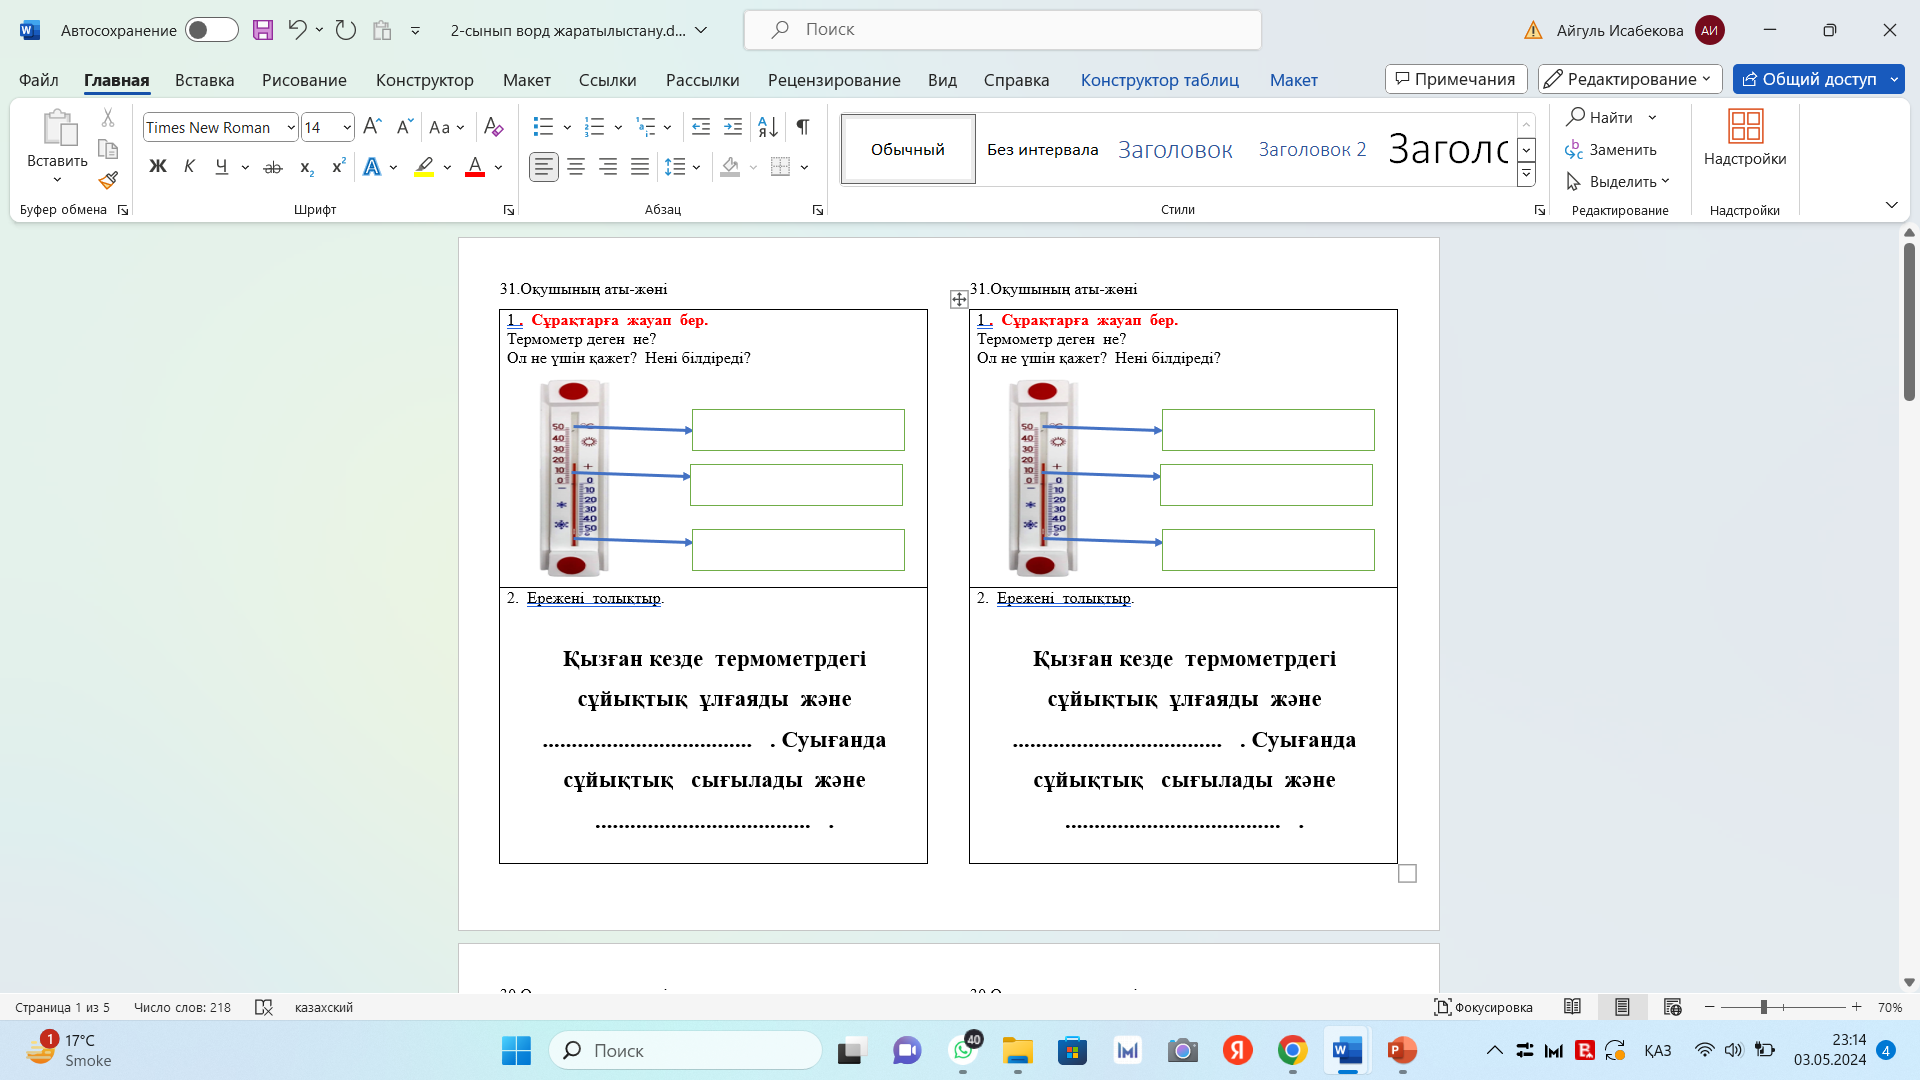Click the red font color swatch

[475, 167]
